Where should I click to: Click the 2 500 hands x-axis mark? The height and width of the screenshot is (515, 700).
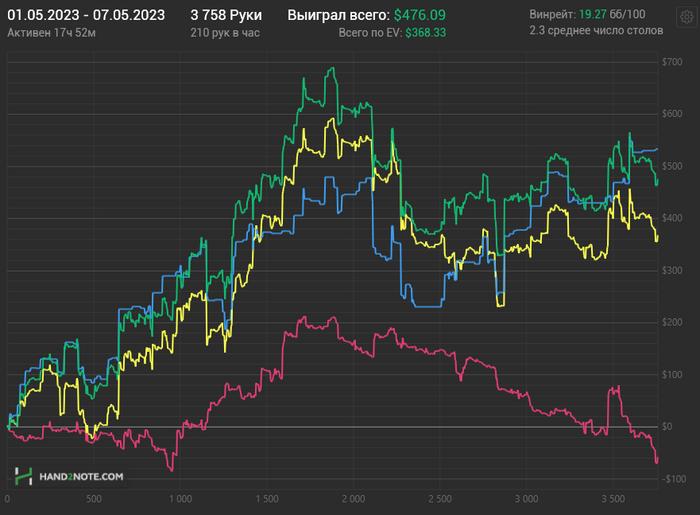click(439, 498)
